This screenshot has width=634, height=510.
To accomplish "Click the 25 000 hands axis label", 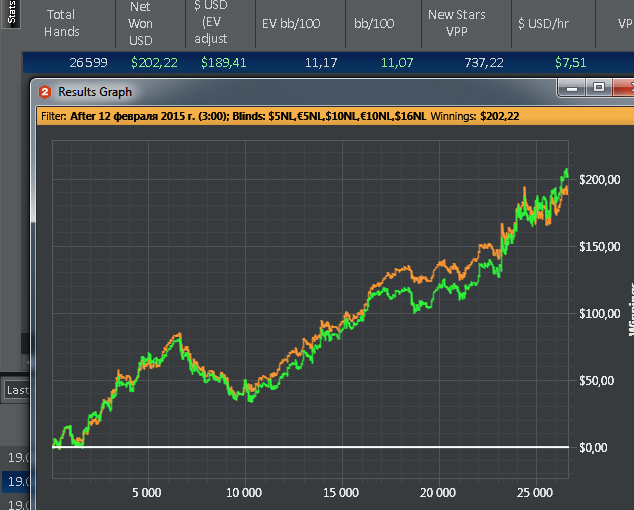I will [535, 493].
